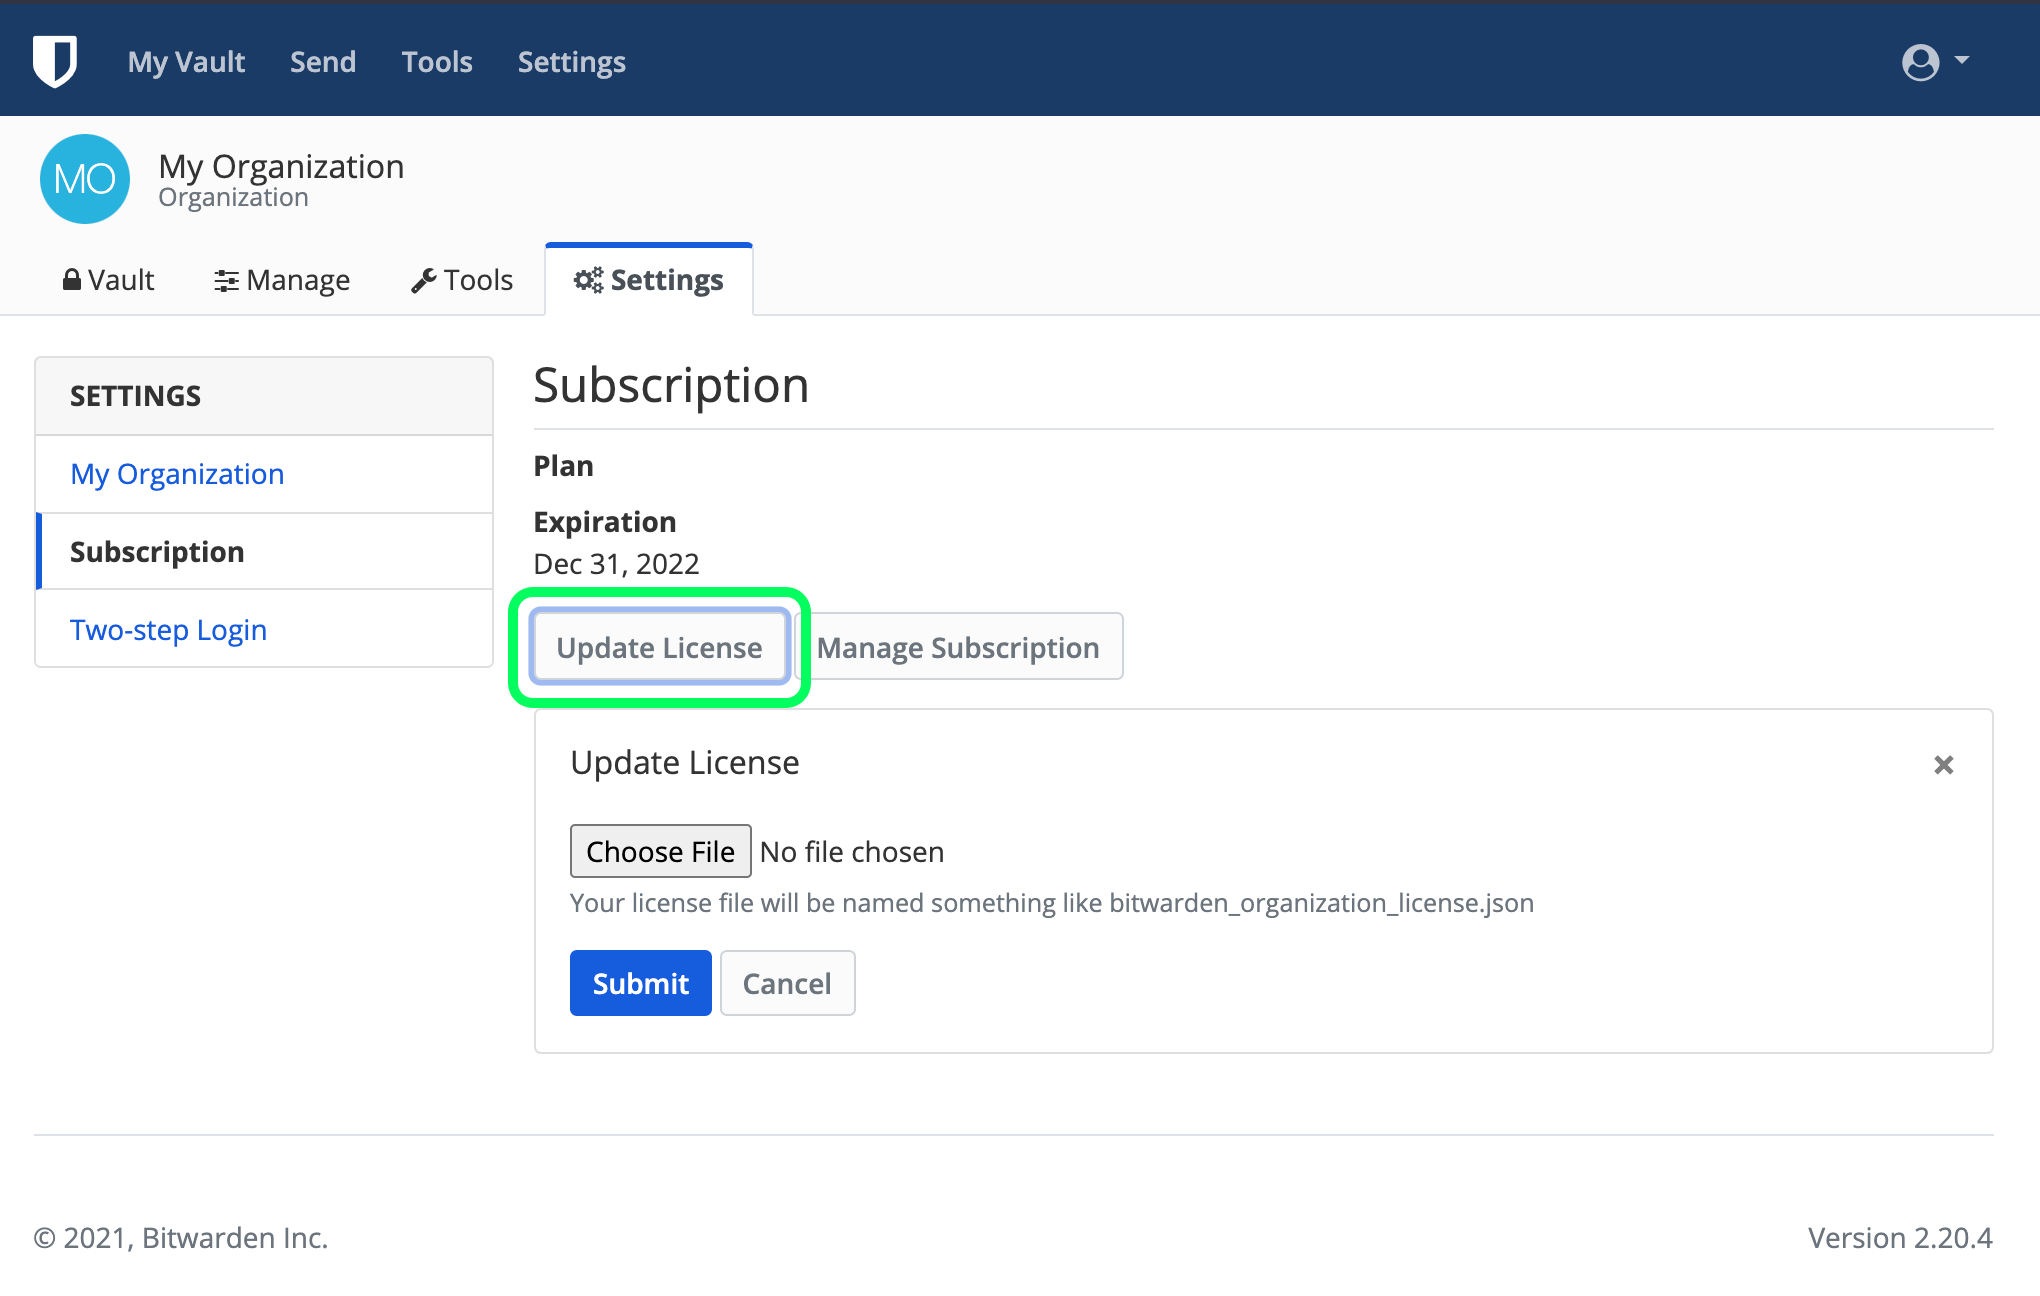Expand the account dropdown caret
The image size is (2040, 1296).
[x=1962, y=60]
